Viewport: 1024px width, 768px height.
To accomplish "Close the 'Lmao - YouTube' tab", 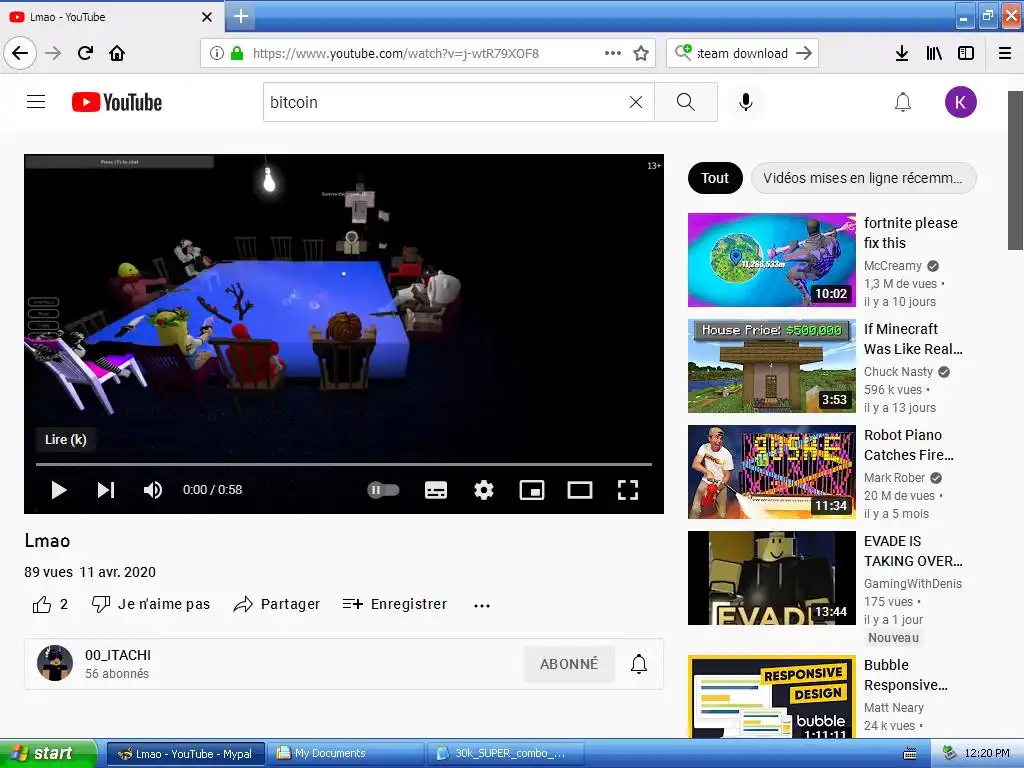I will [x=207, y=17].
